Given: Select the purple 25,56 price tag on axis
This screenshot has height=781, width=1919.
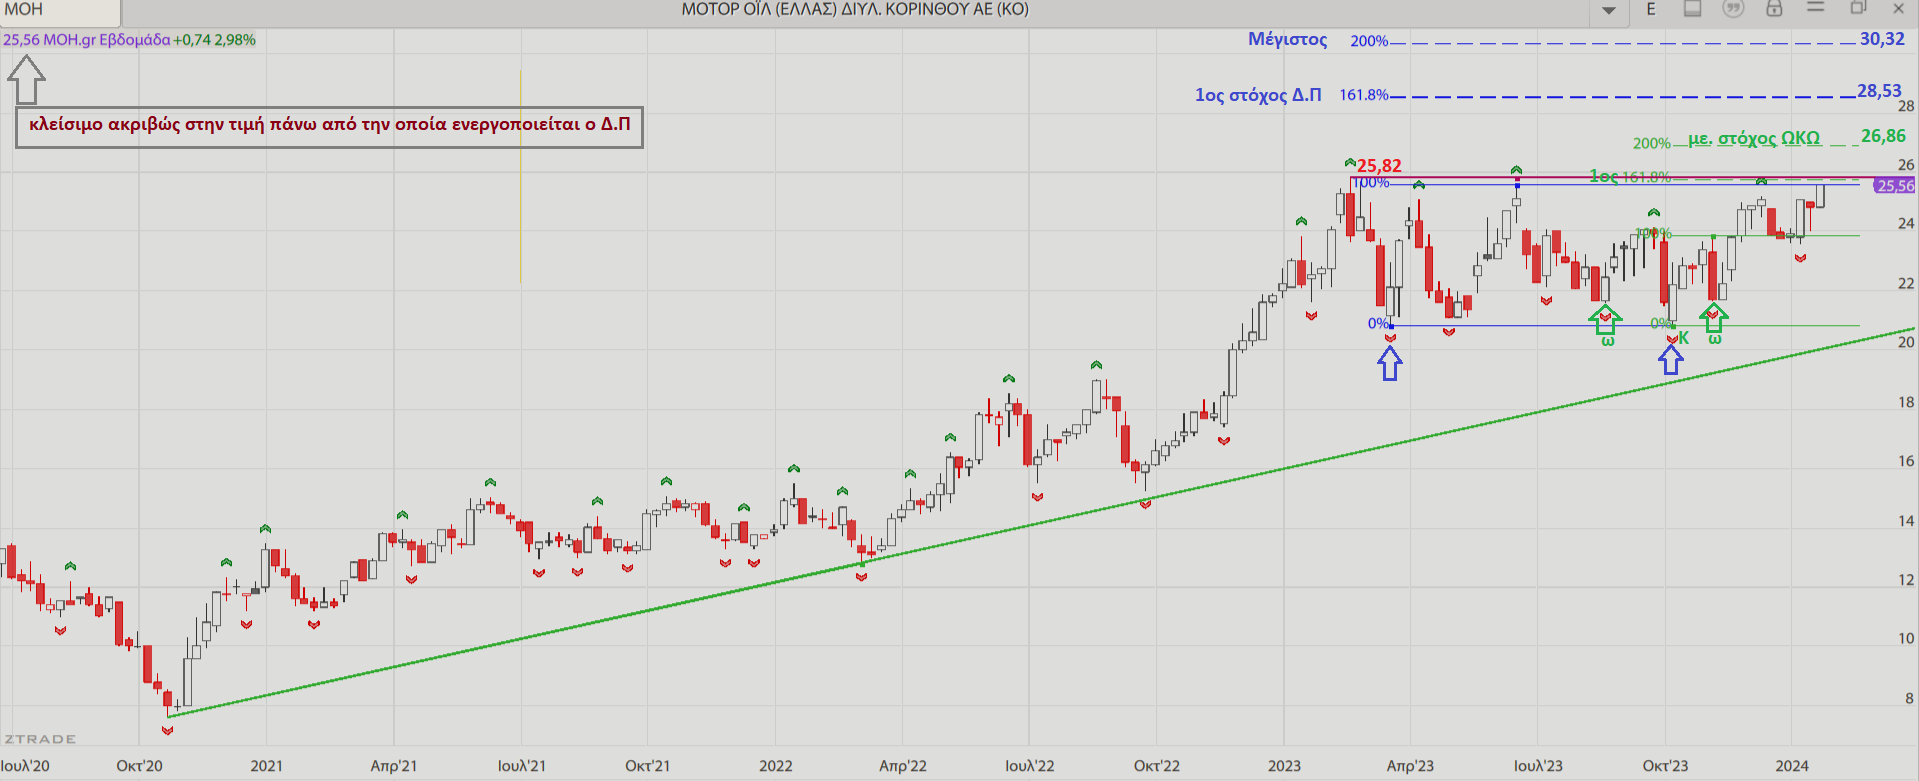Looking at the screenshot, I should coord(1896,186).
